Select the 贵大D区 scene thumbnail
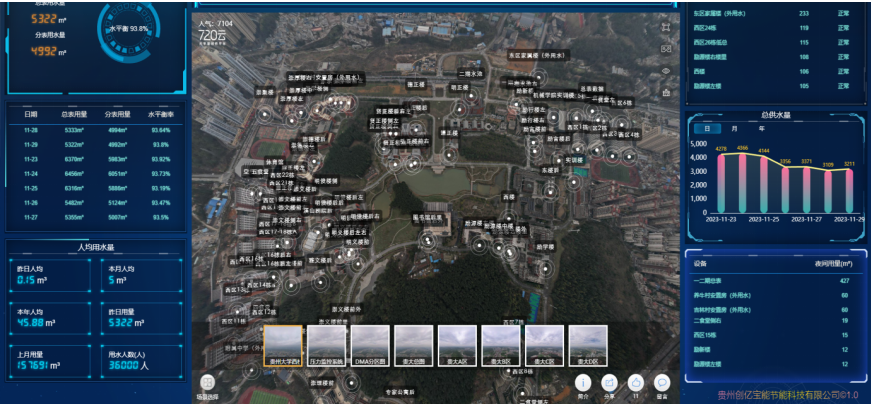The image size is (871, 405). 587,345
